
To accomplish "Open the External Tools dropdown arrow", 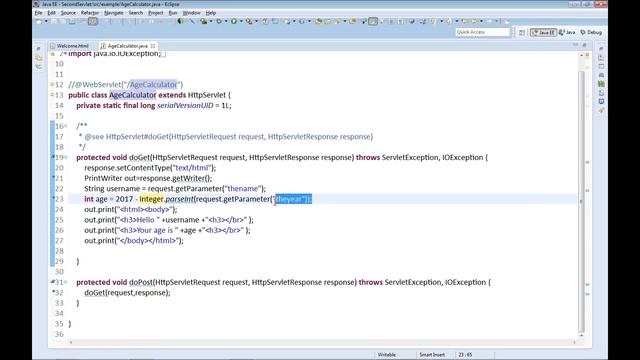I will 256,21.
